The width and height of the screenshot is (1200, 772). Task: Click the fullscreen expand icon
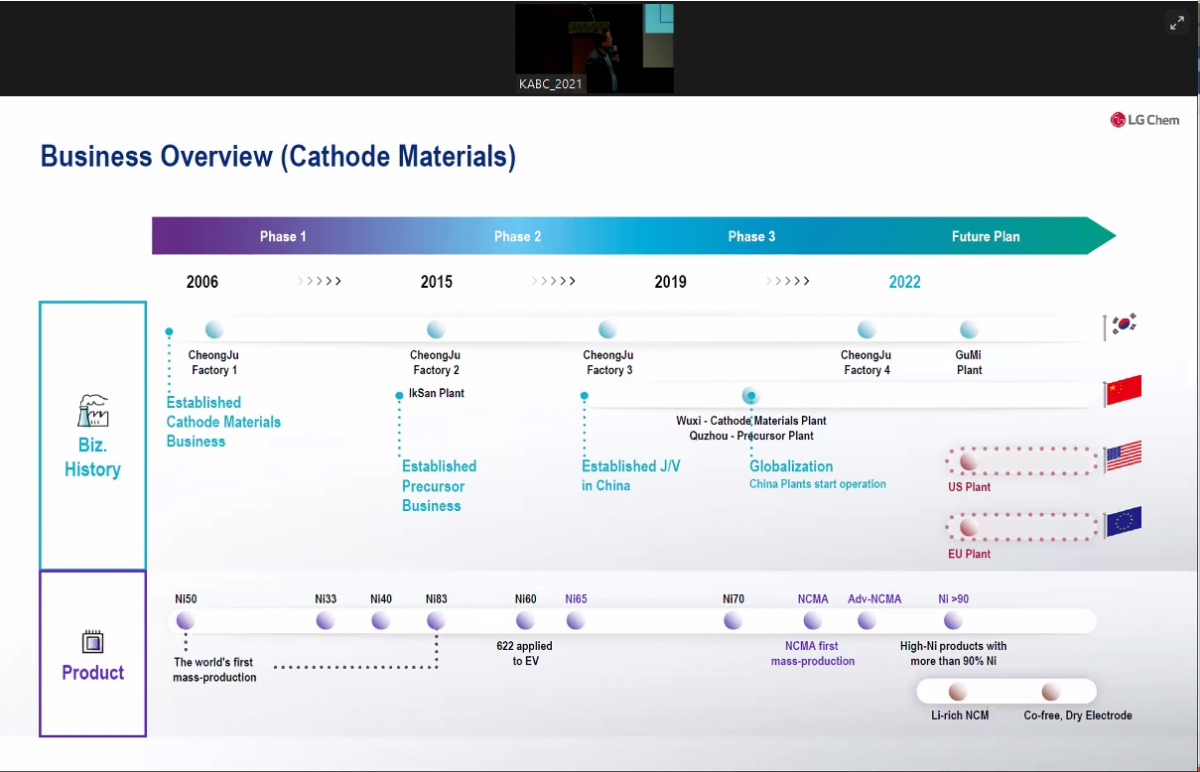(x=1176, y=24)
